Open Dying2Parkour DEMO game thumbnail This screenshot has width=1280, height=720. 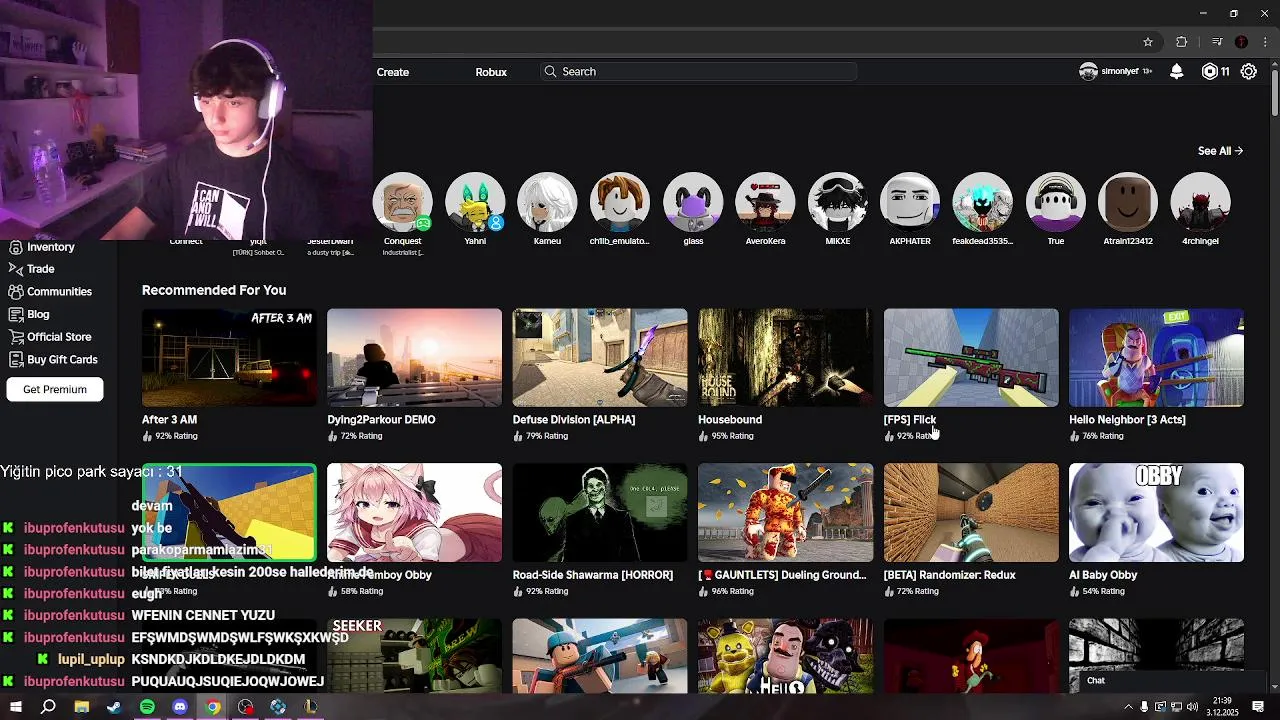(x=414, y=357)
